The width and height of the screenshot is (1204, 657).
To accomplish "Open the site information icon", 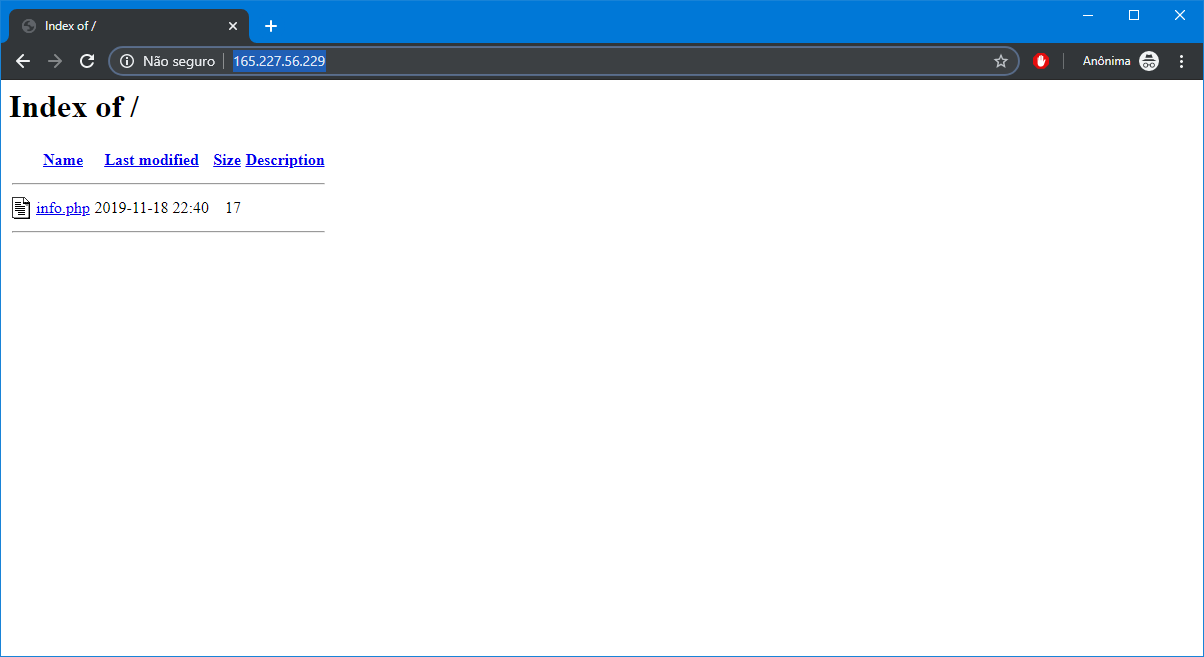I will point(127,61).
